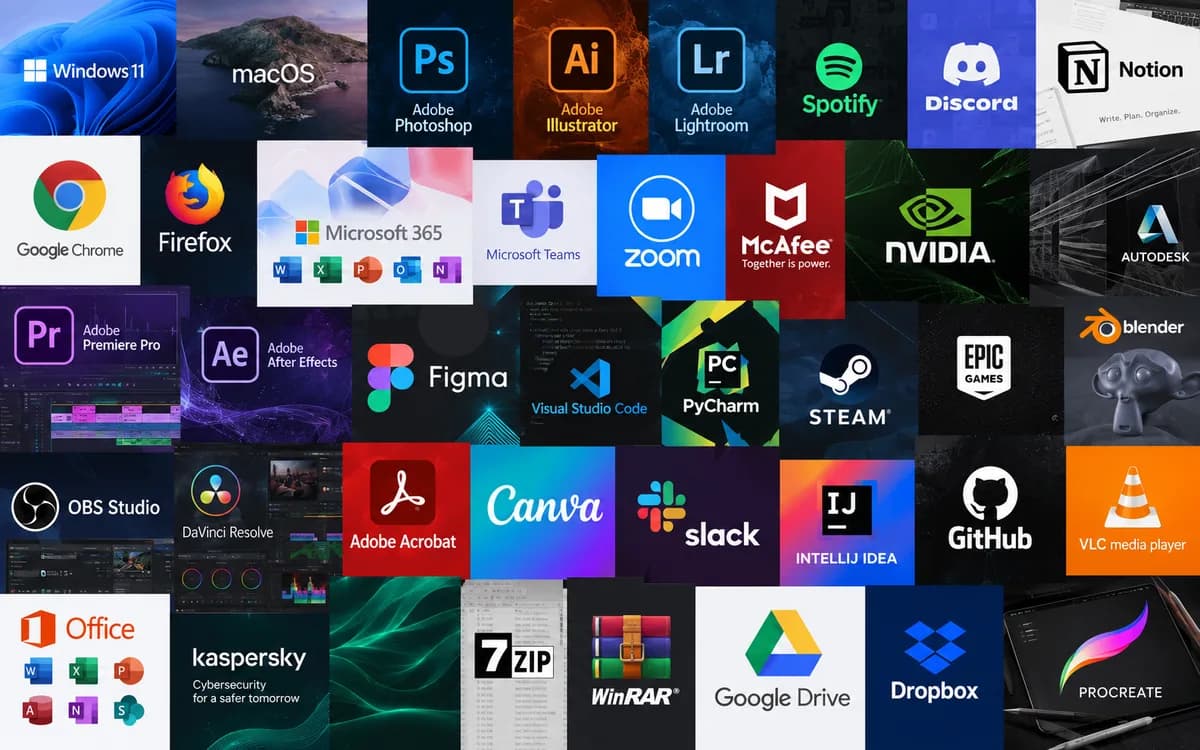1200x750 pixels.
Task: Click the McAfee shield logo
Action: click(x=786, y=207)
